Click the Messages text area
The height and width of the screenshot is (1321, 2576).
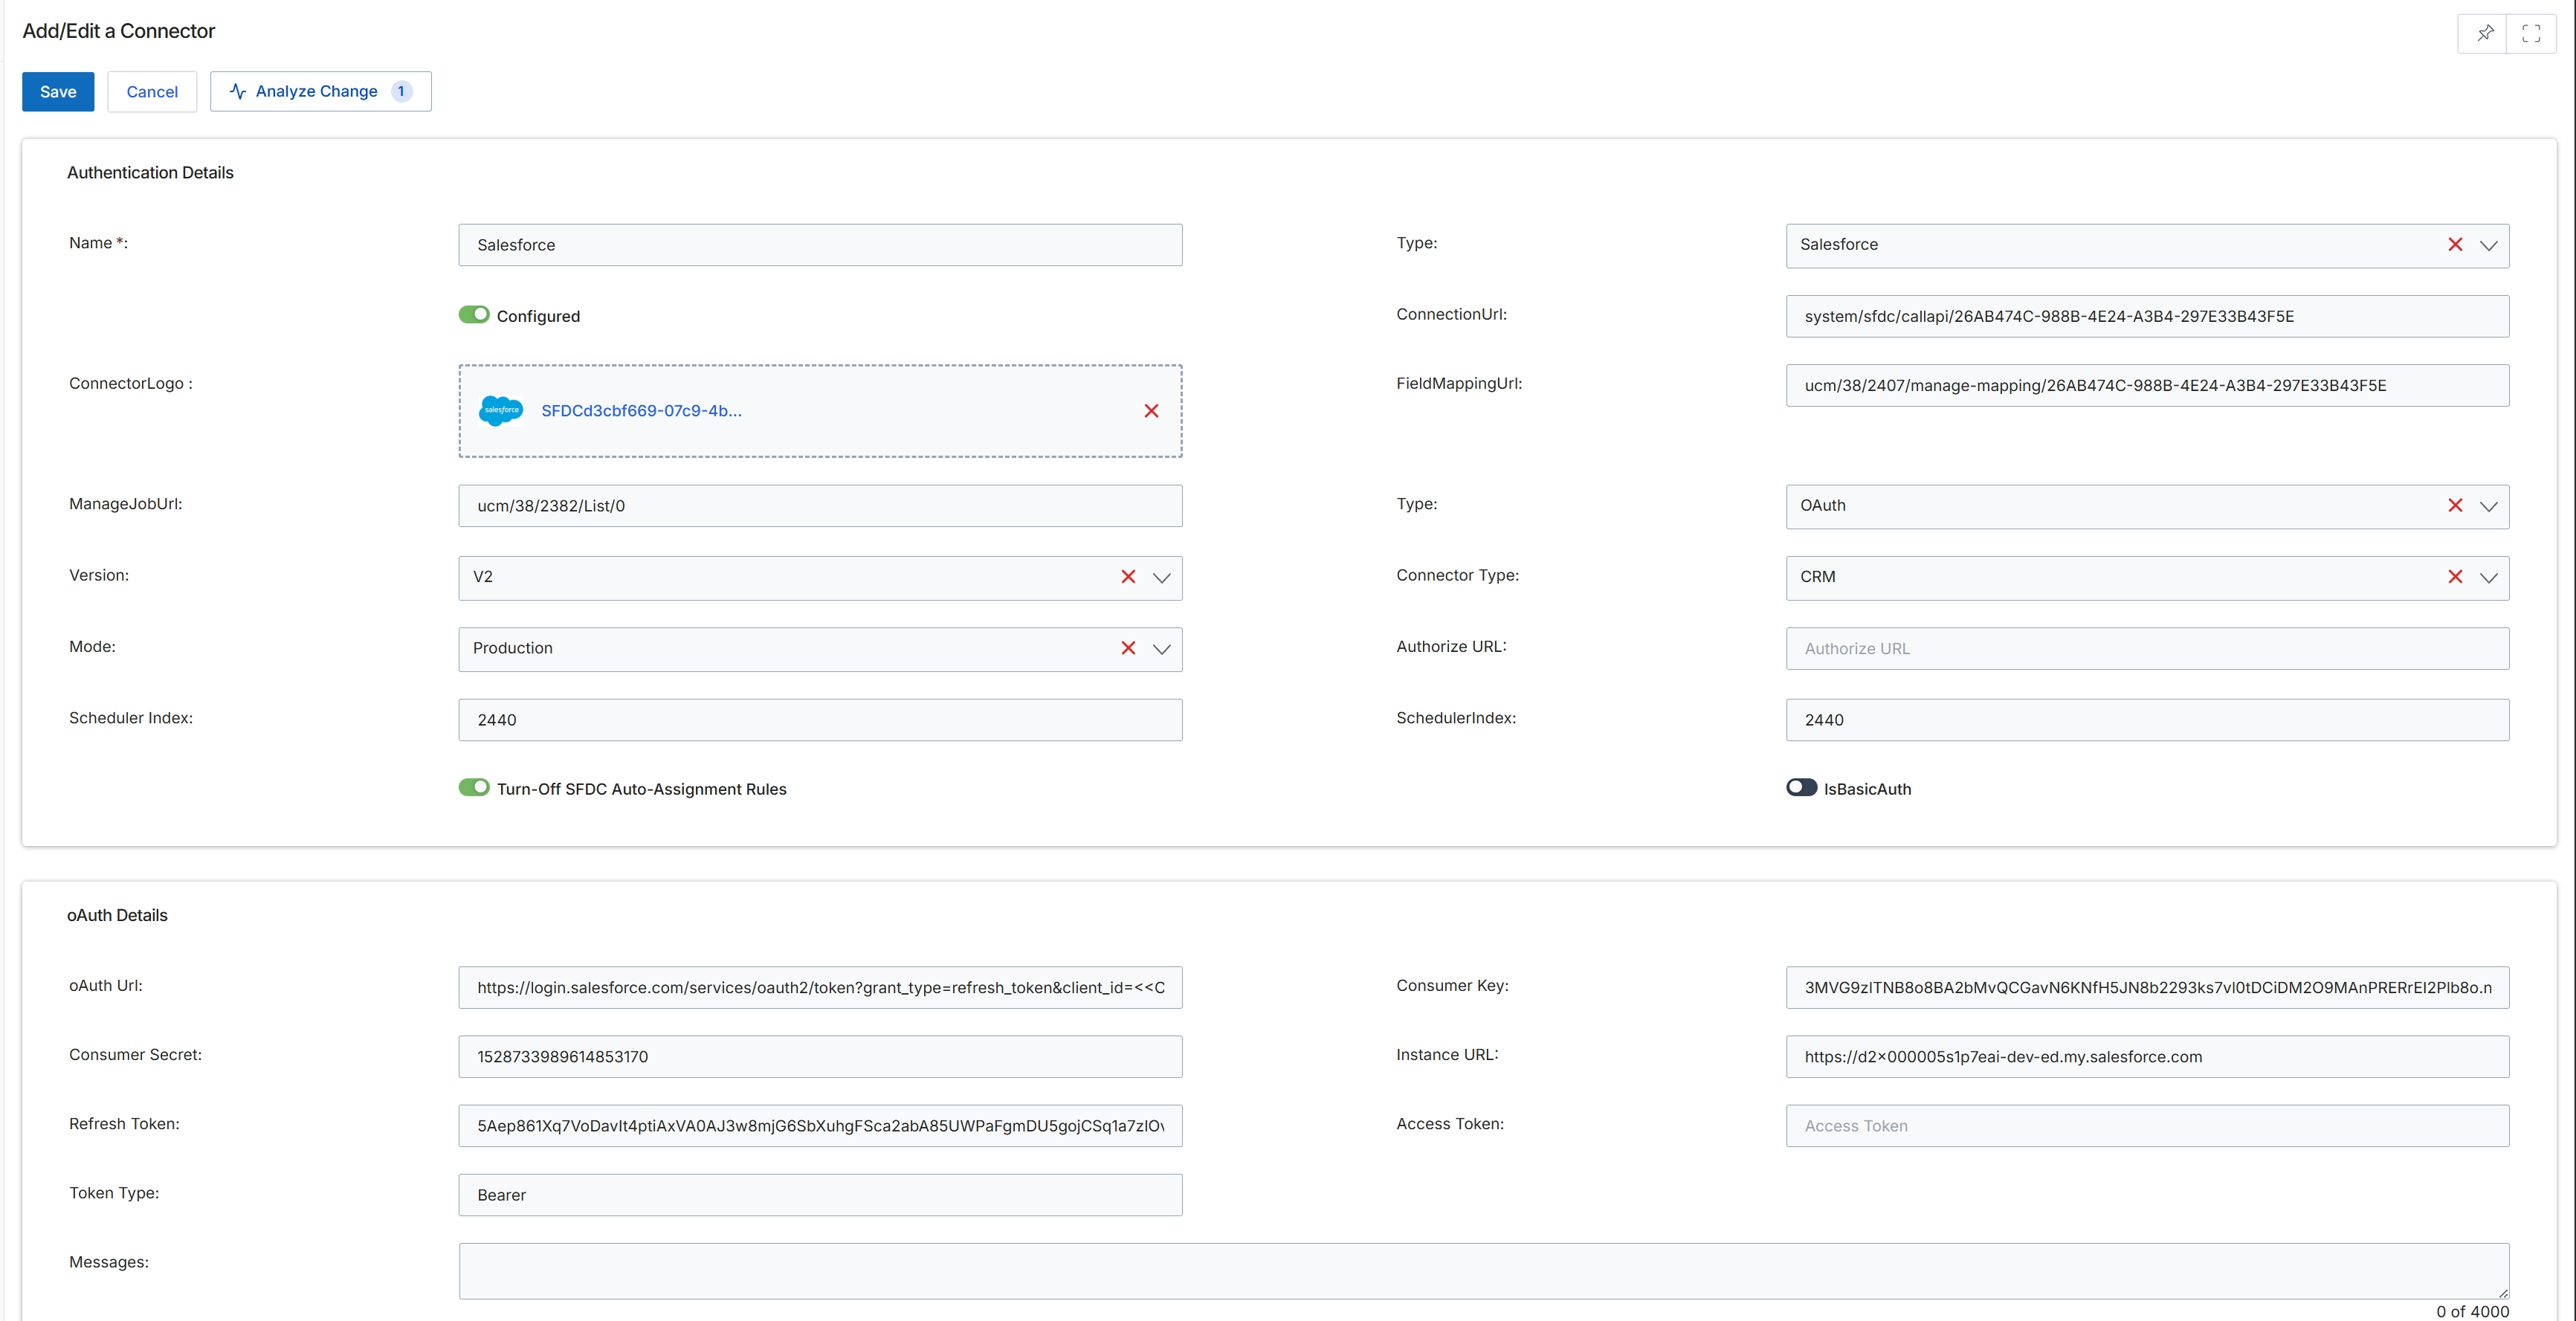coord(1484,1271)
